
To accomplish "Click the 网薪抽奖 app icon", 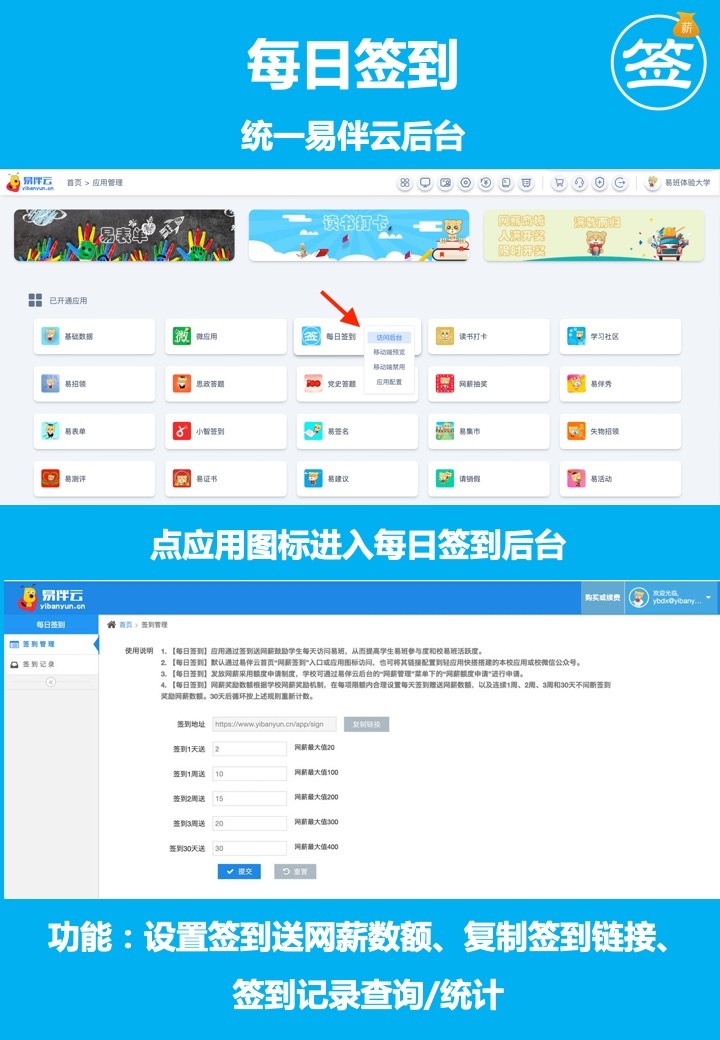I will [444, 384].
